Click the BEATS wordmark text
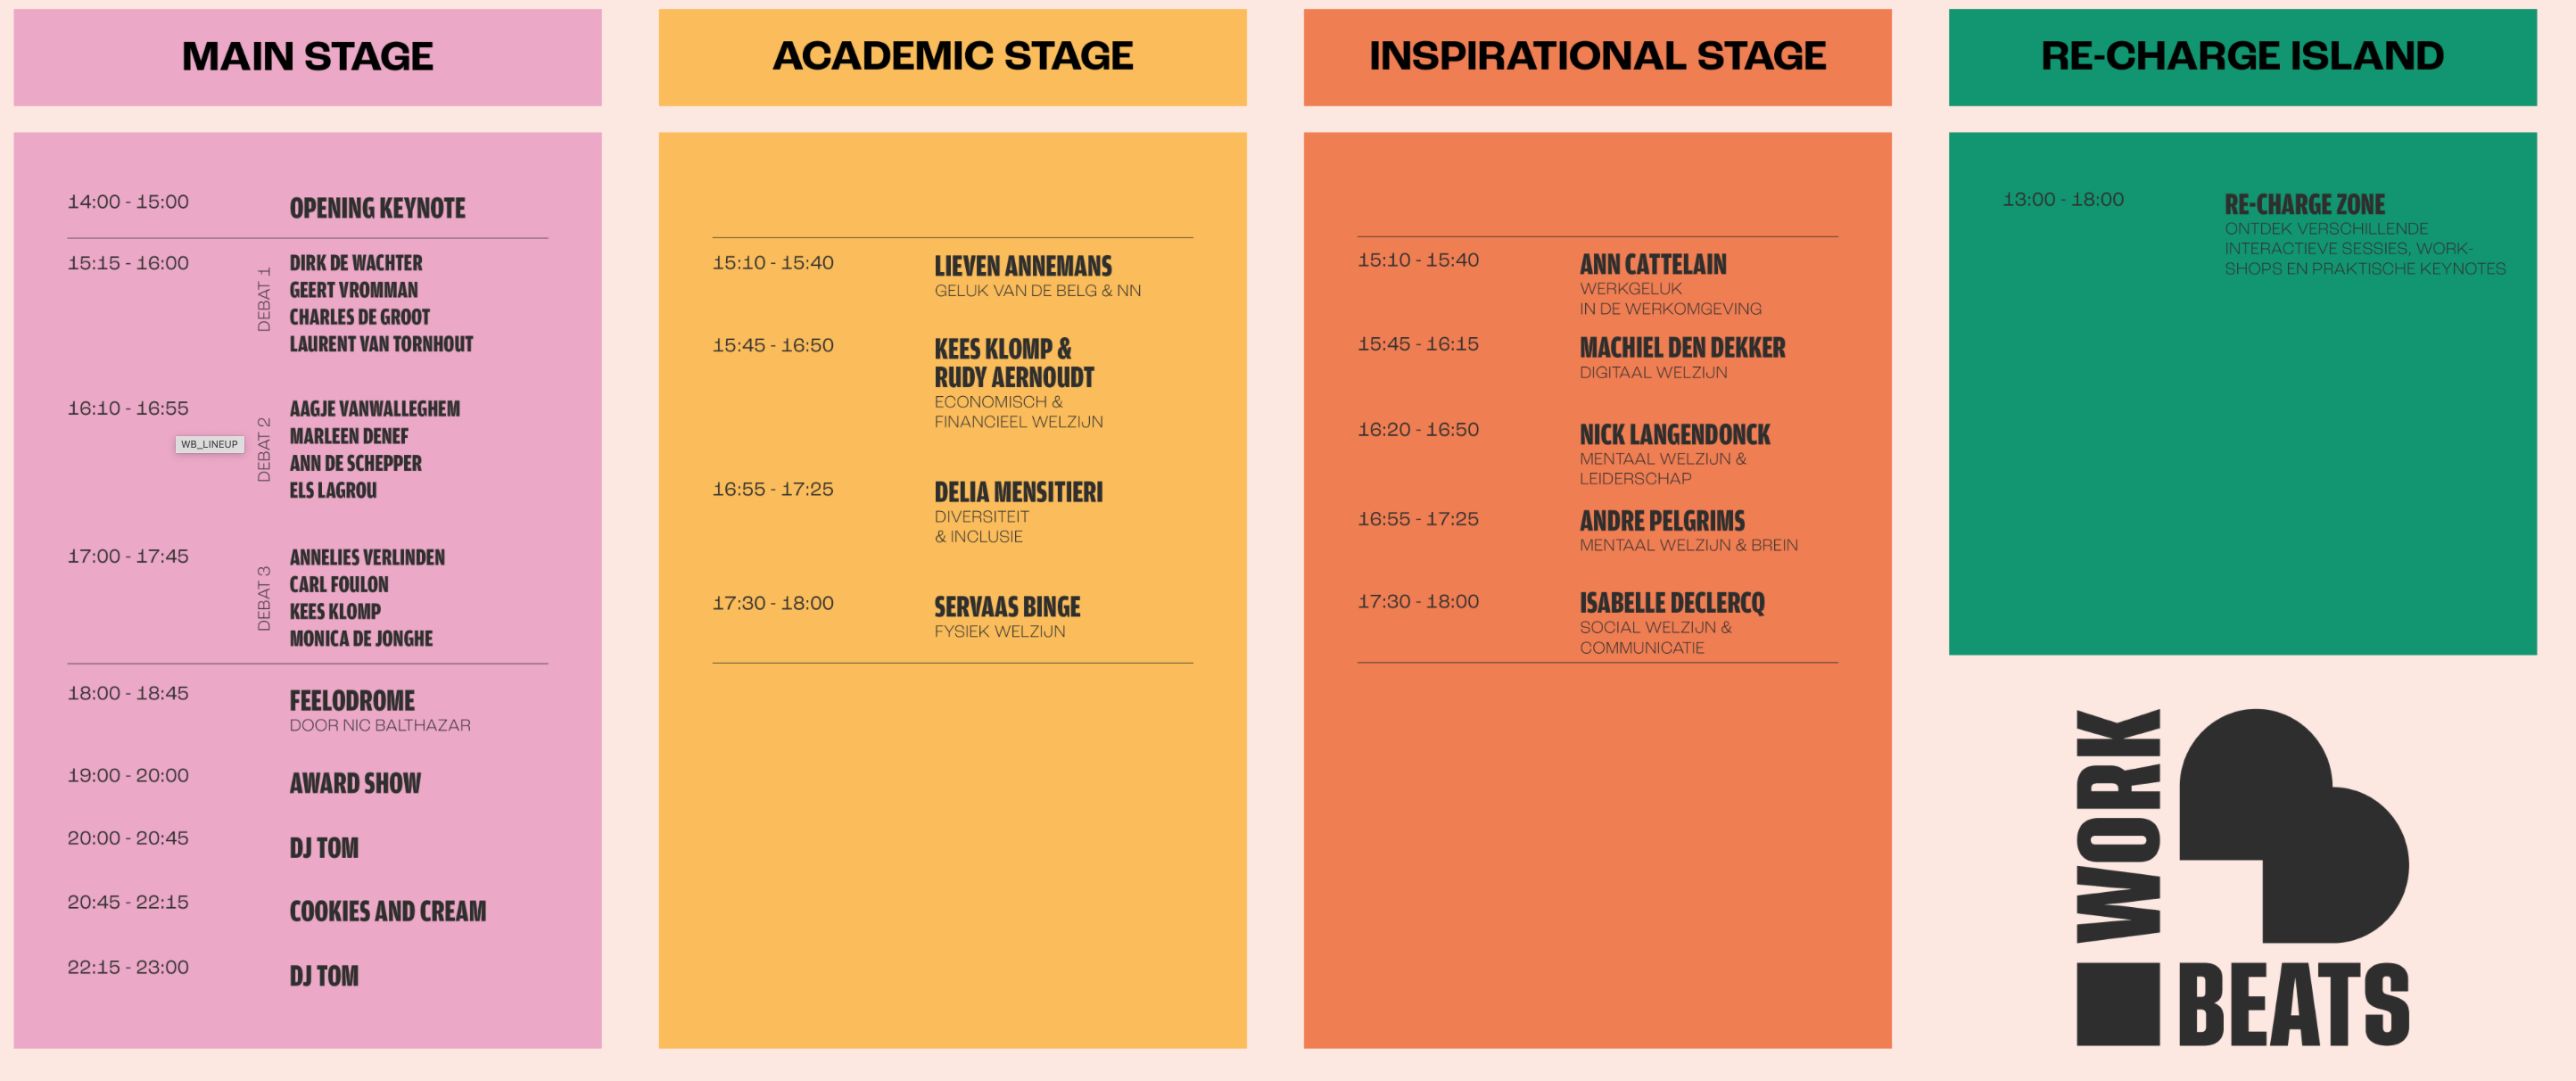 2293,1004
